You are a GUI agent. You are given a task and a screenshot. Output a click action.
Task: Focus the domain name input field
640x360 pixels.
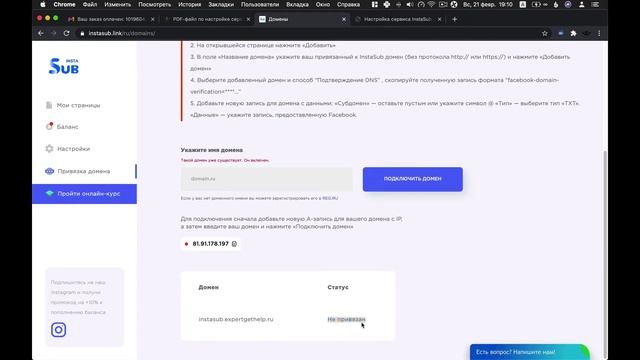267,179
